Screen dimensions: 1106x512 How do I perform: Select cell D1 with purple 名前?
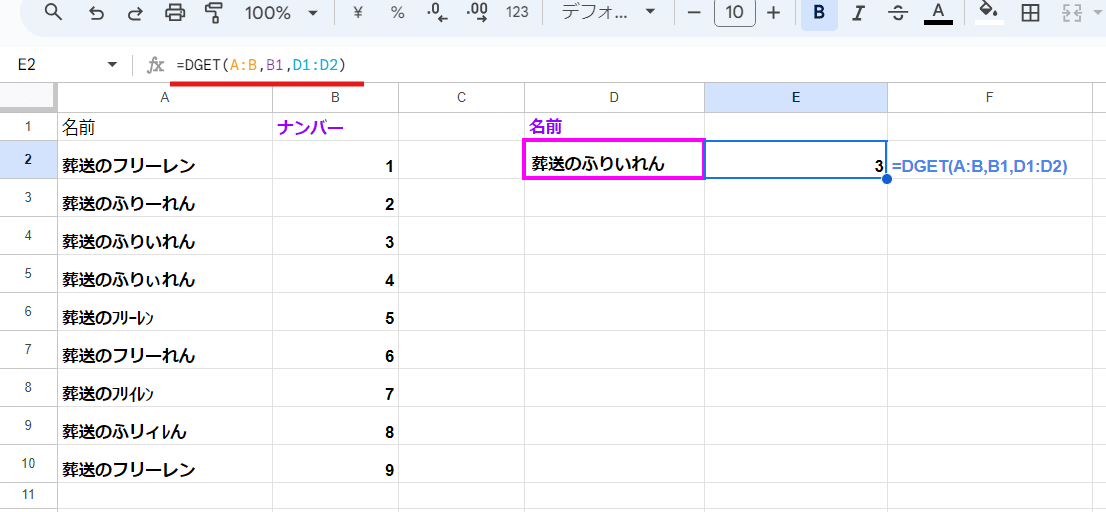pyautogui.click(x=614, y=127)
